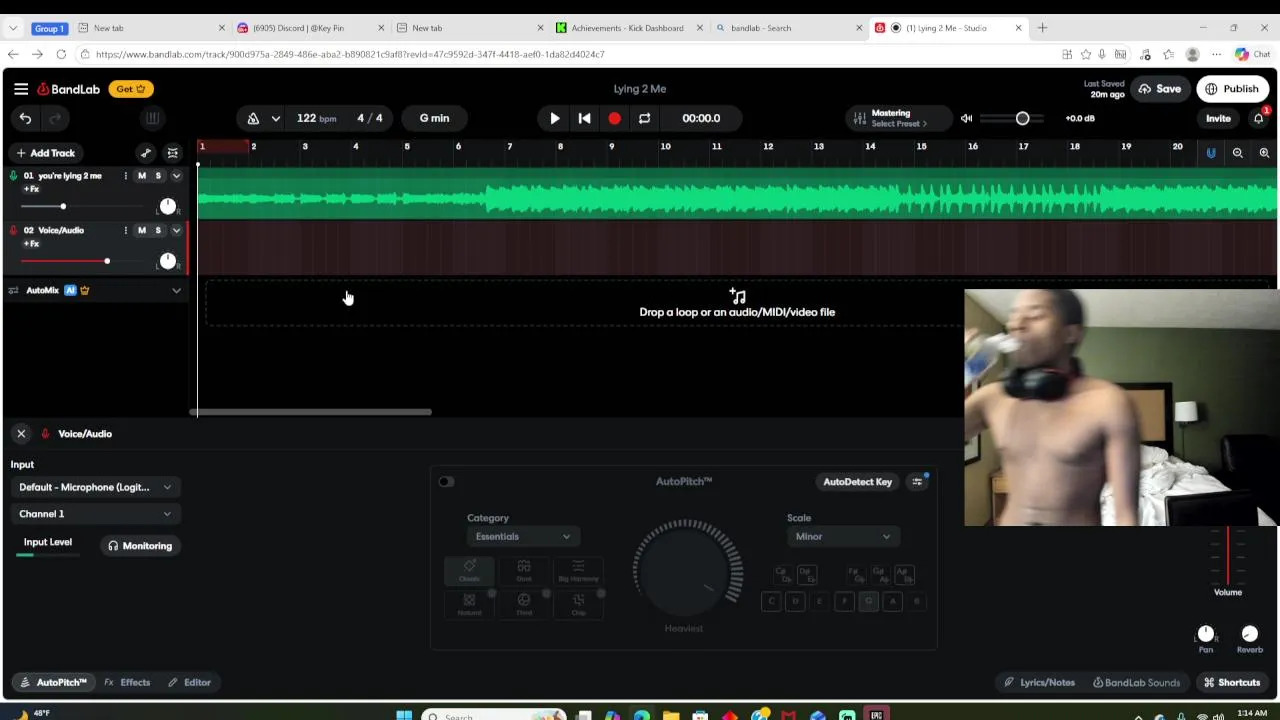Switch to AutoPitch tab
1280x720 pixels.
pyautogui.click(x=54, y=683)
